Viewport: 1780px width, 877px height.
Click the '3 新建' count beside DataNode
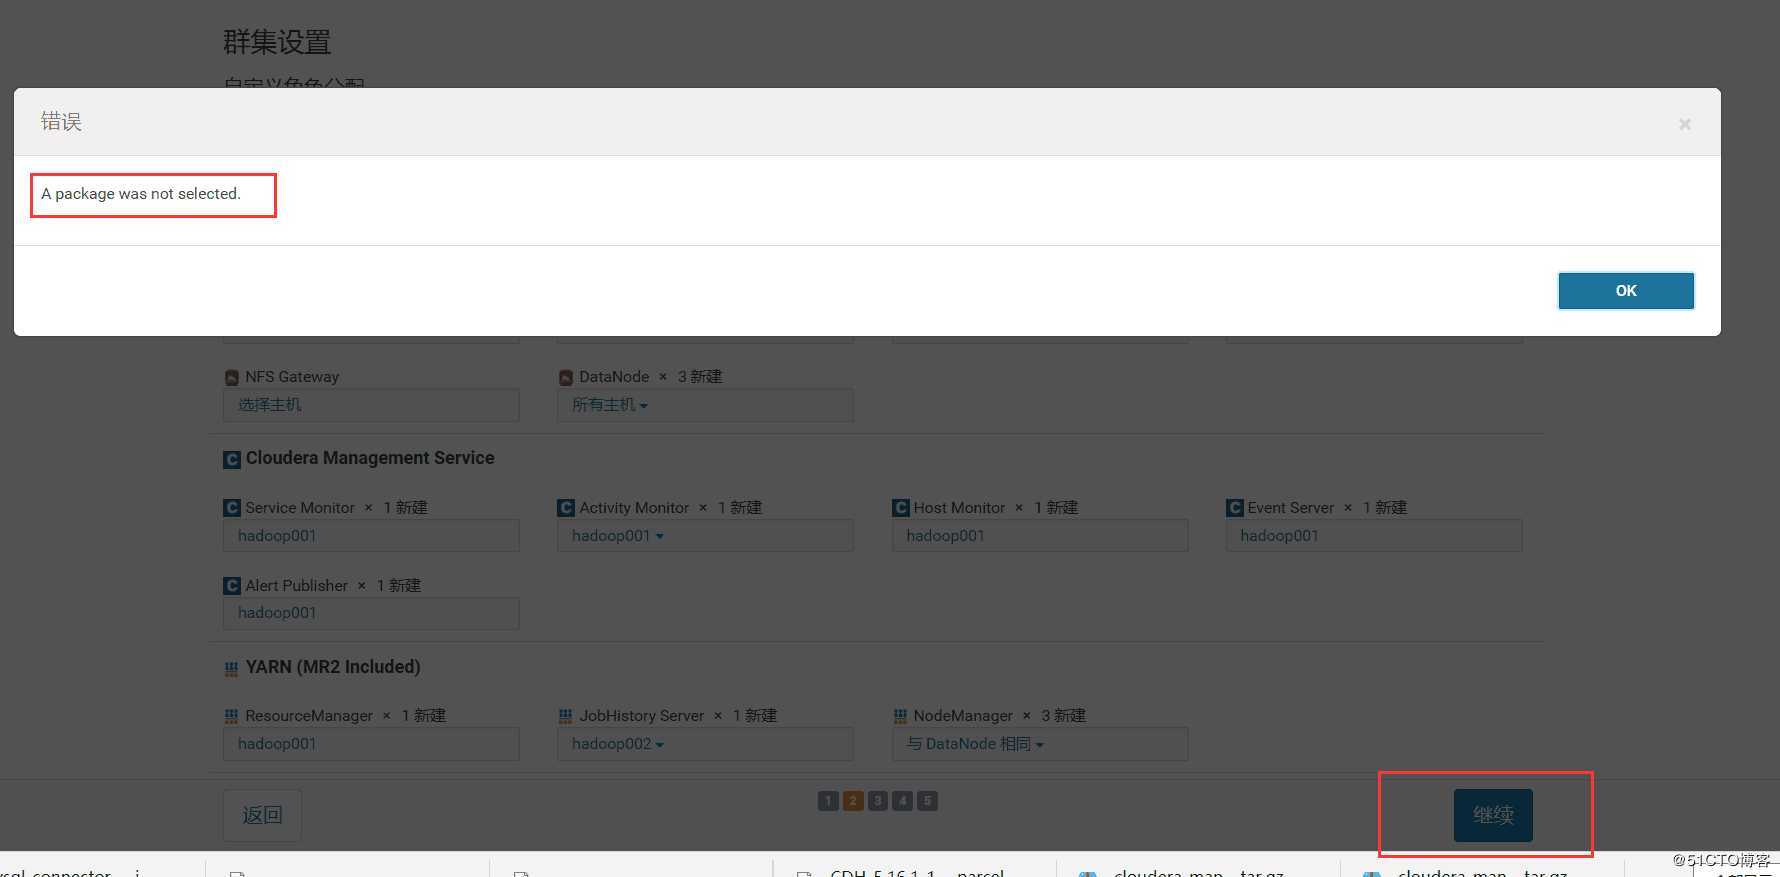point(700,377)
